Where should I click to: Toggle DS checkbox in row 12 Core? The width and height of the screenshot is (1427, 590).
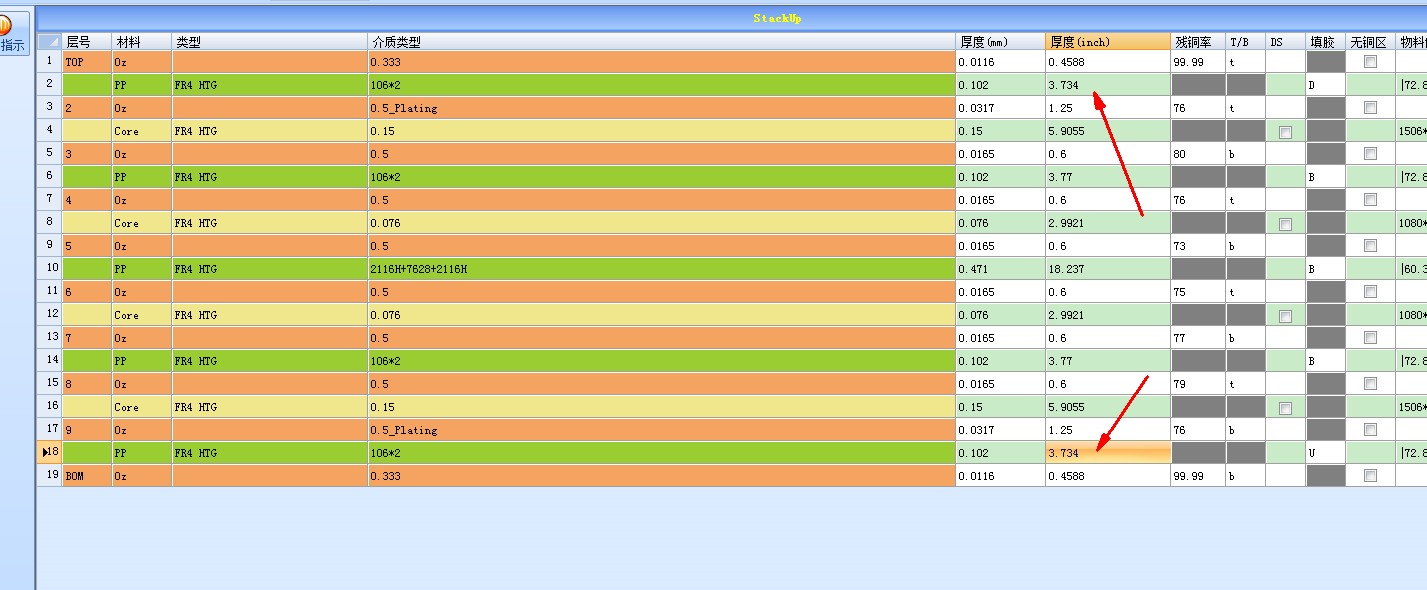[1285, 316]
